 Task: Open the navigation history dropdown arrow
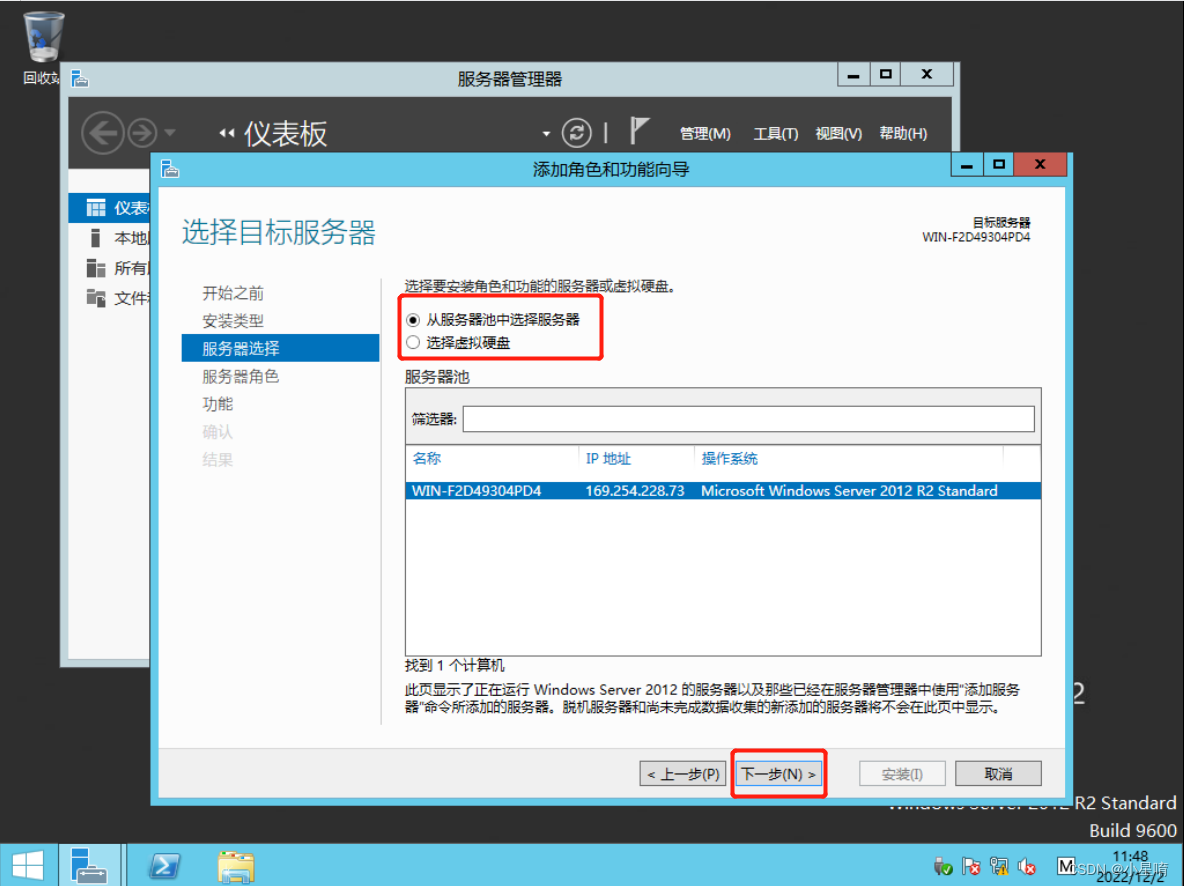(171, 133)
